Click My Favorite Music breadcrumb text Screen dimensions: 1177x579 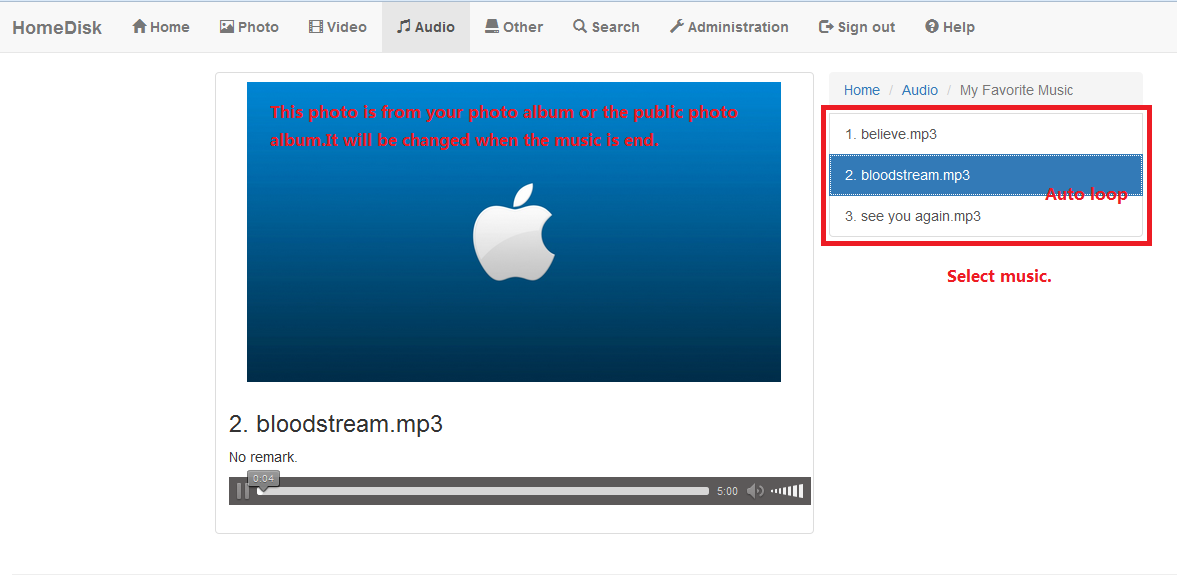click(1016, 90)
